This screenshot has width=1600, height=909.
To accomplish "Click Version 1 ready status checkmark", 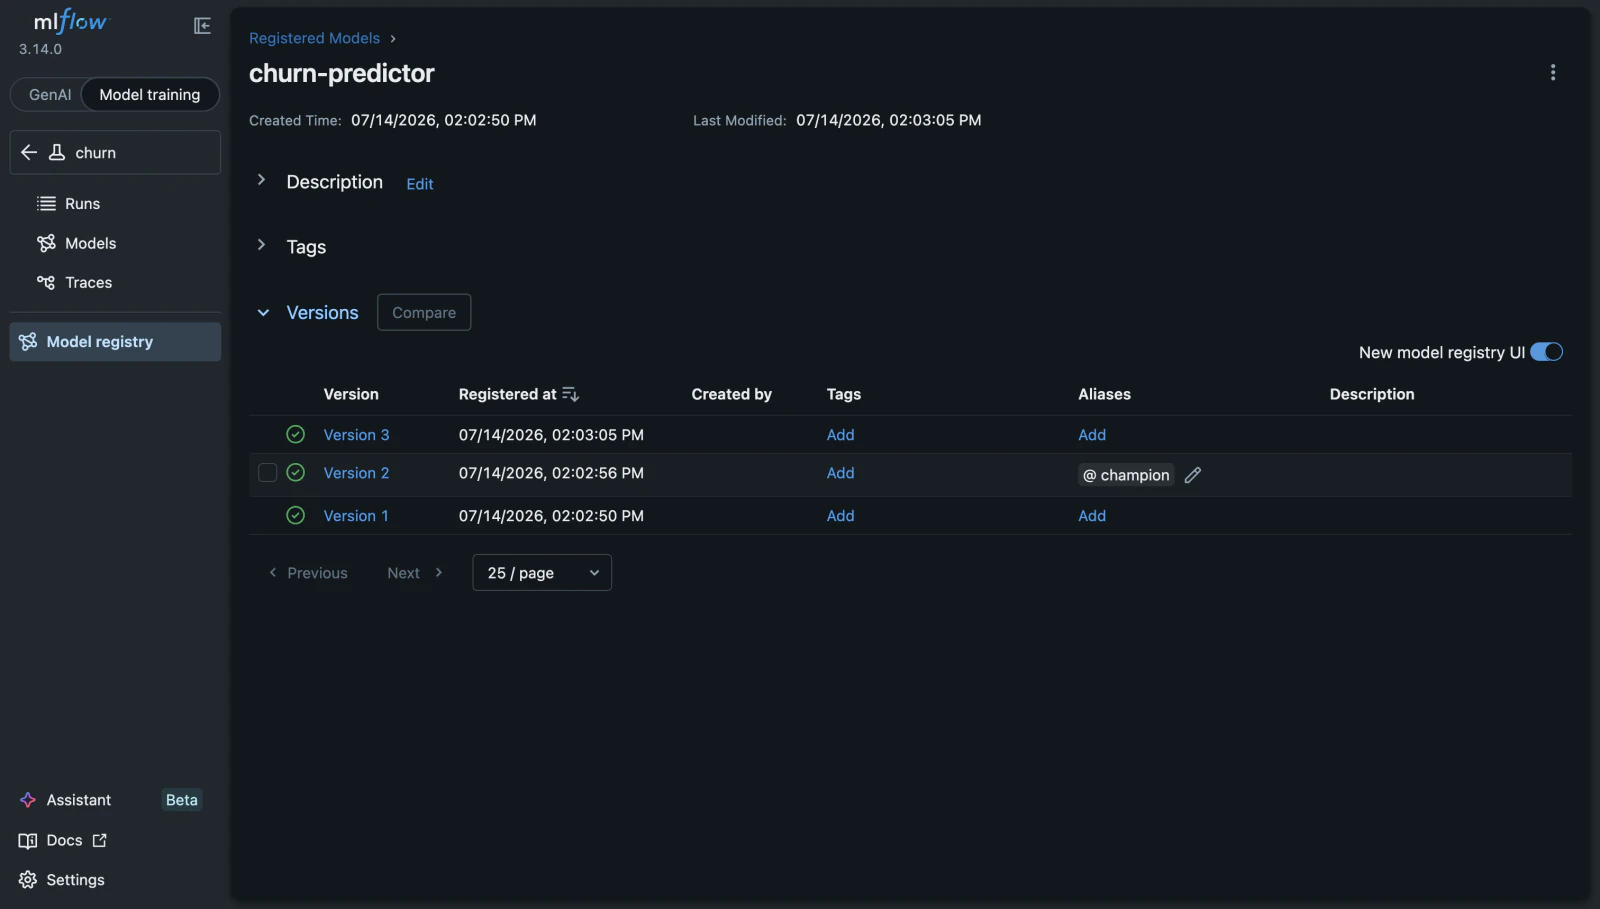I will click(x=295, y=516).
